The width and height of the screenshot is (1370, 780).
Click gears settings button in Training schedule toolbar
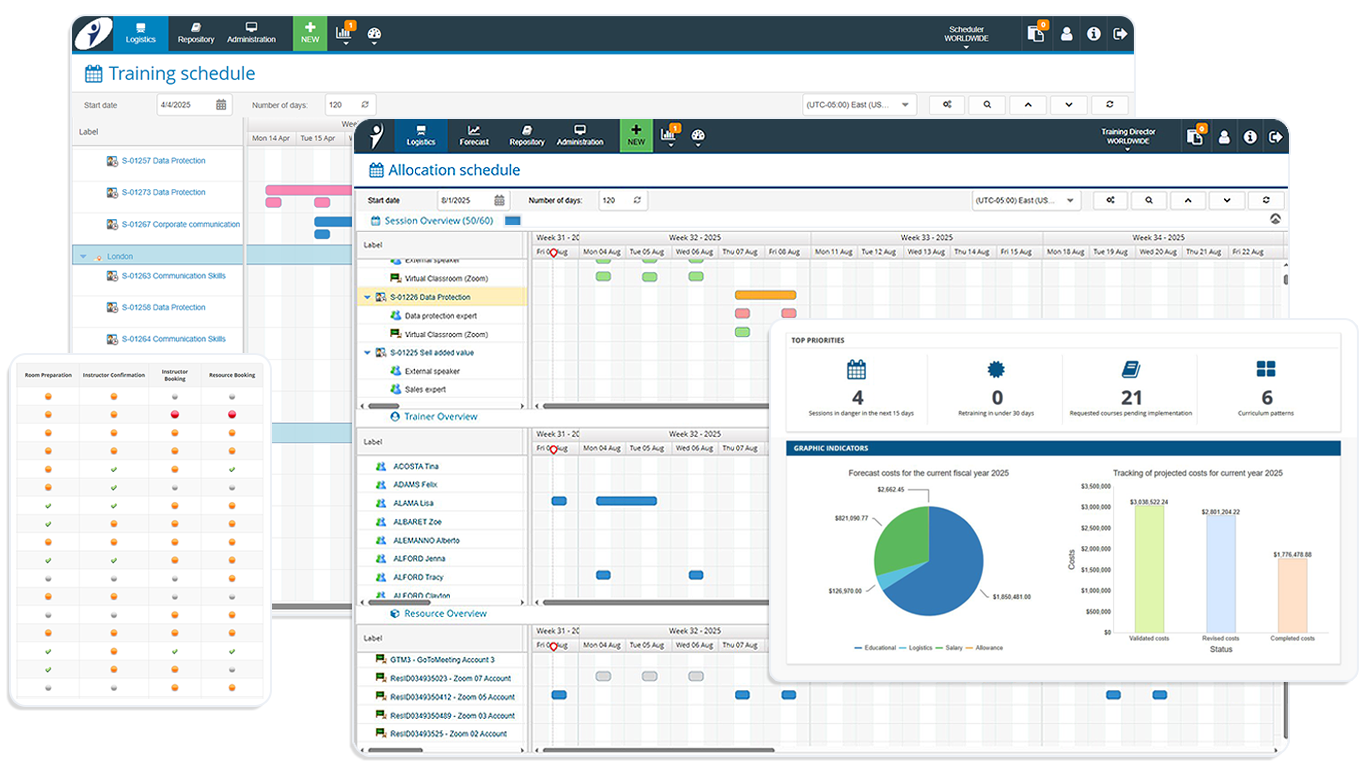(x=947, y=105)
